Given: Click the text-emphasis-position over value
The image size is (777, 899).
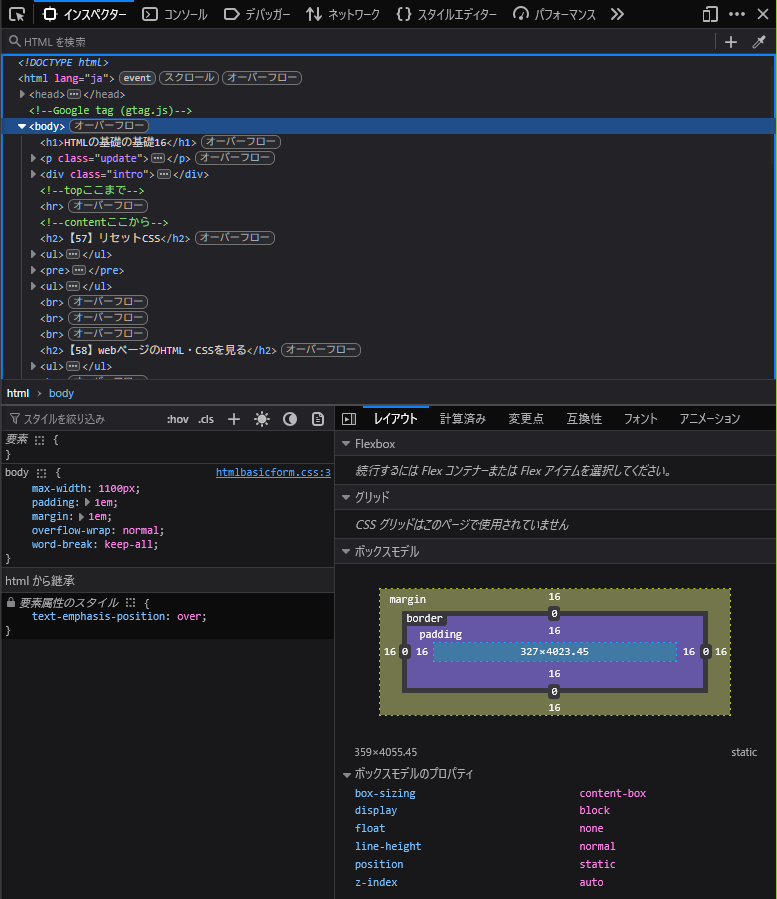Looking at the screenshot, I should [189, 616].
